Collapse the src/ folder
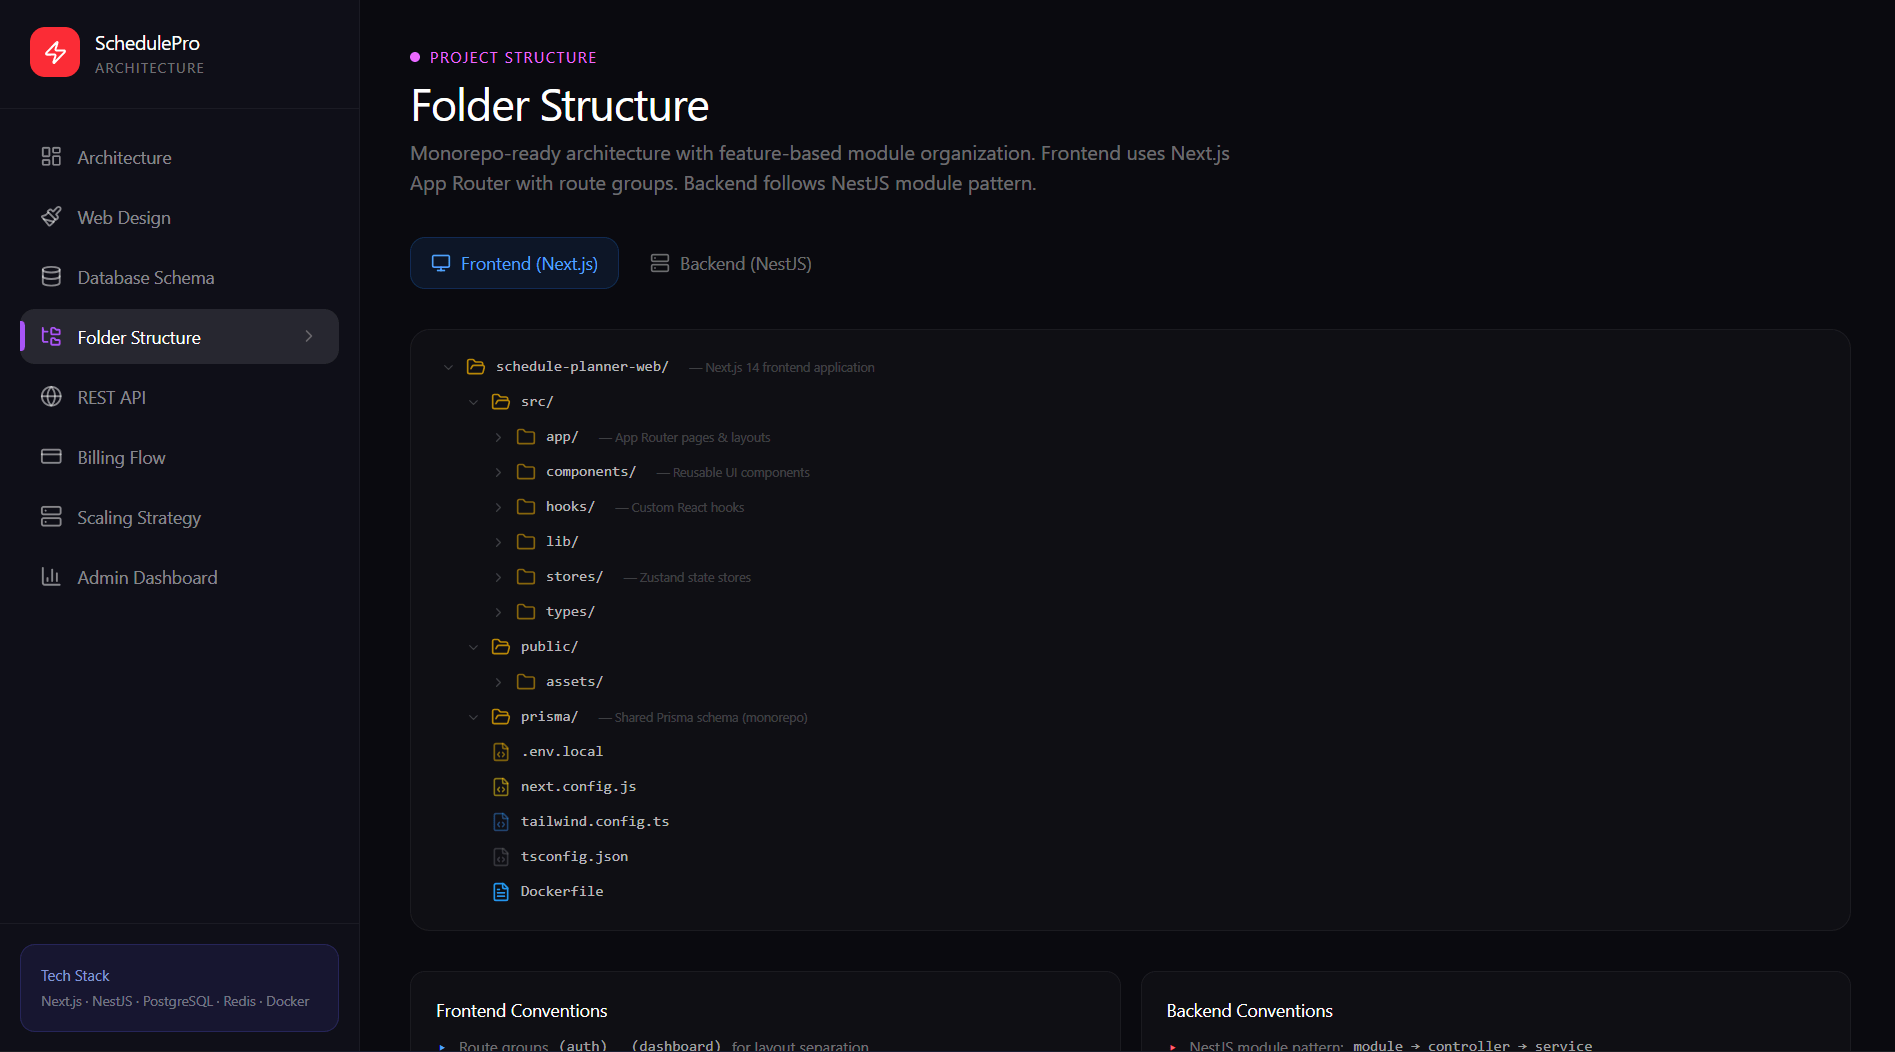1895x1052 pixels. (473, 401)
